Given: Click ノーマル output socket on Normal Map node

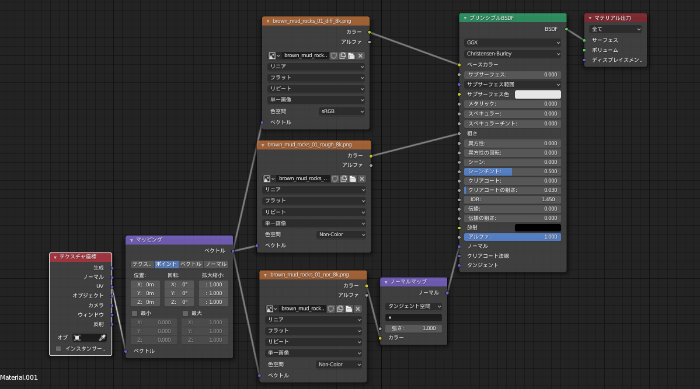Looking at the screenshot, I should coord(447,293).
